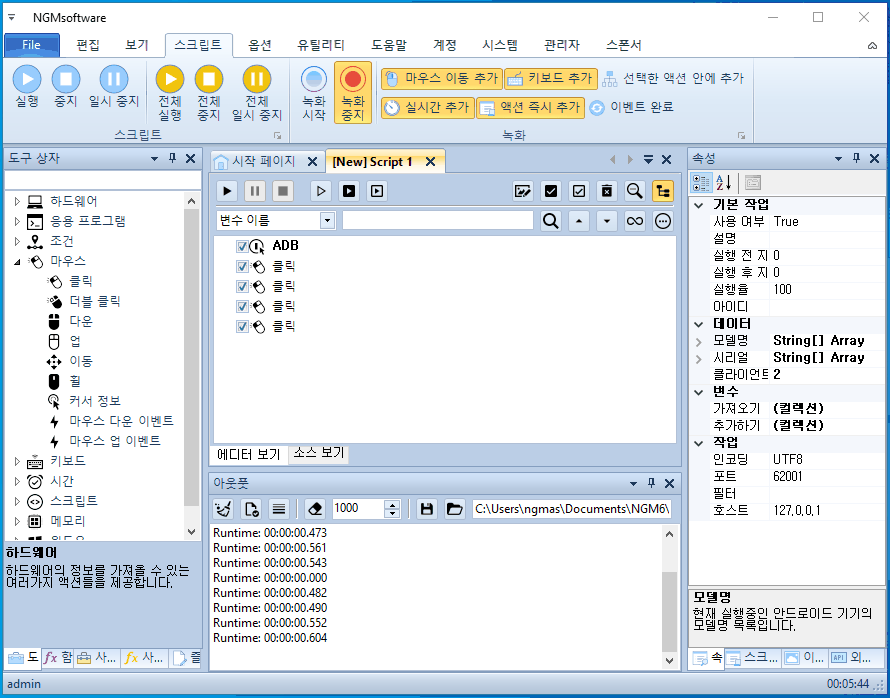Click the save output floppy icon
Viewport: 890px width, 698px height.
click(x=427, y=509)
